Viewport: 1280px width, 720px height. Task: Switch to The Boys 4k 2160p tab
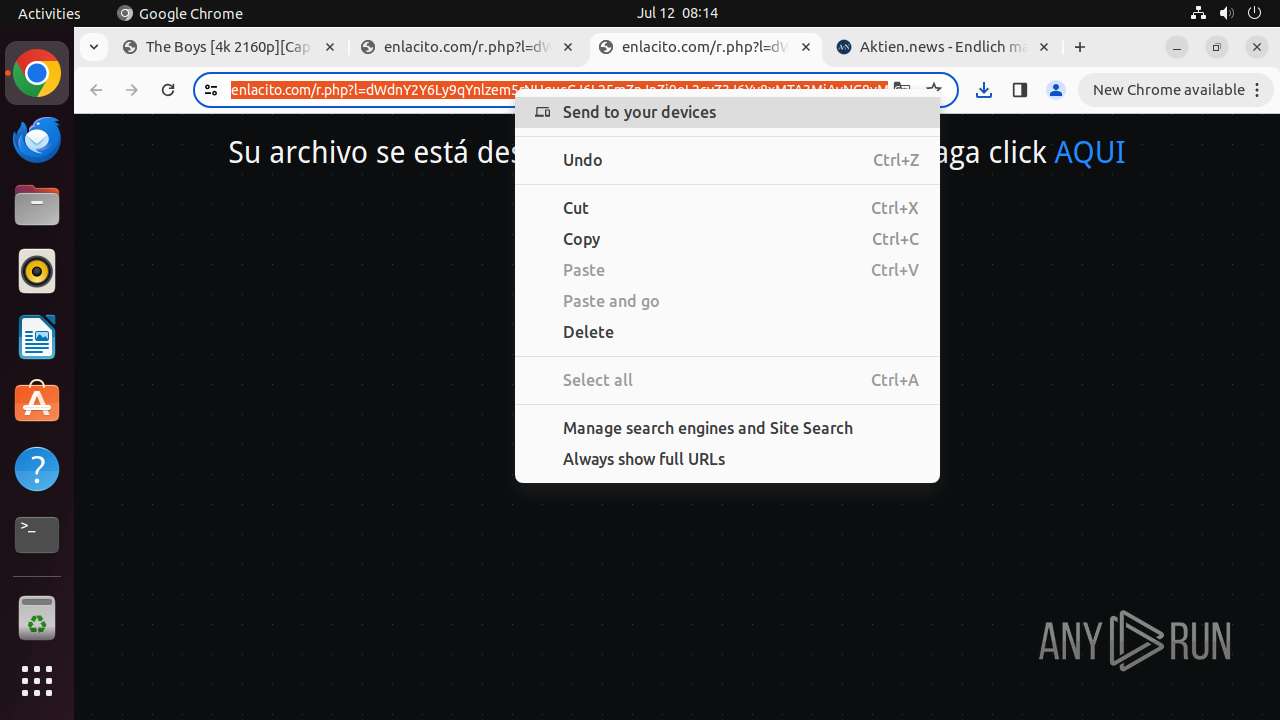click(229, 47)
